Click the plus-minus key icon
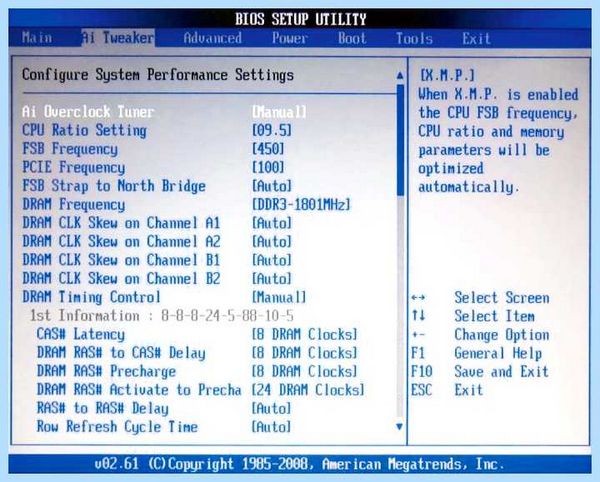This screenshot has width=600, height=482. click(x=418, y=335)
